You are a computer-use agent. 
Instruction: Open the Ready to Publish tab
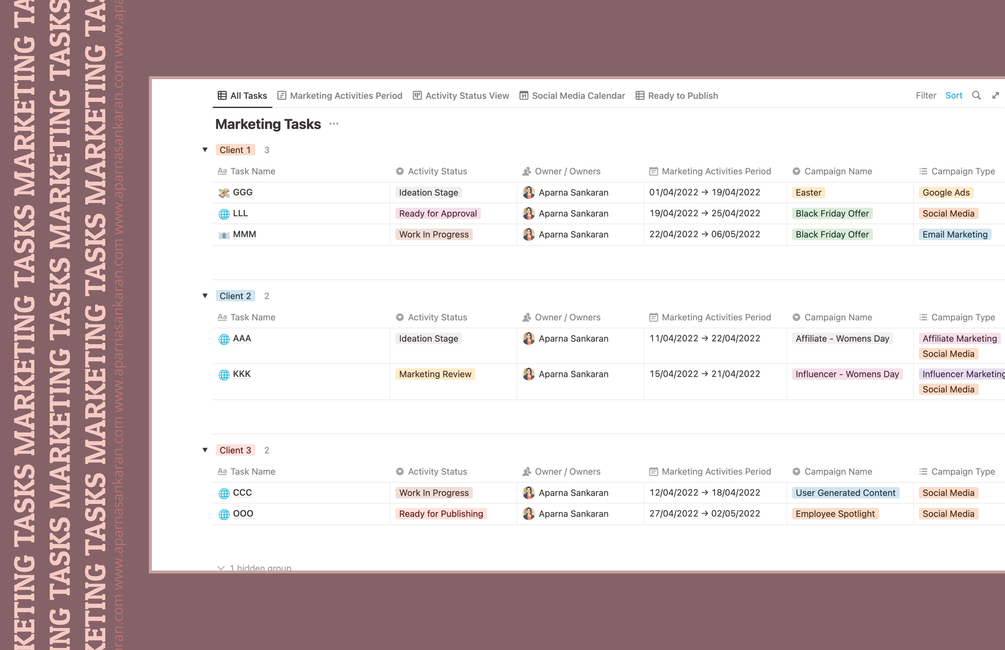677,96
